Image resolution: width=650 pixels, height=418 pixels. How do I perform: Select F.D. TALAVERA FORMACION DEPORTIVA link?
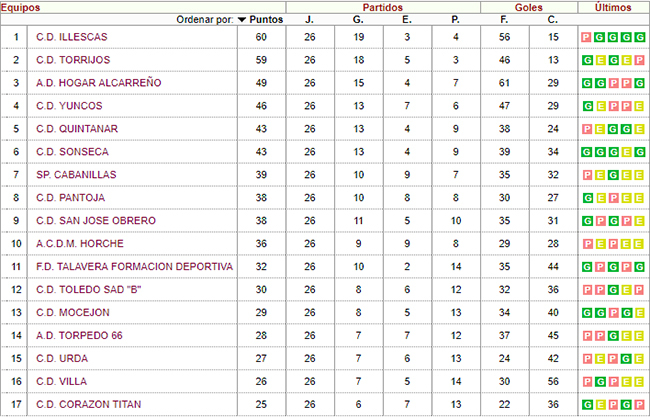click(x=134, y=267)
